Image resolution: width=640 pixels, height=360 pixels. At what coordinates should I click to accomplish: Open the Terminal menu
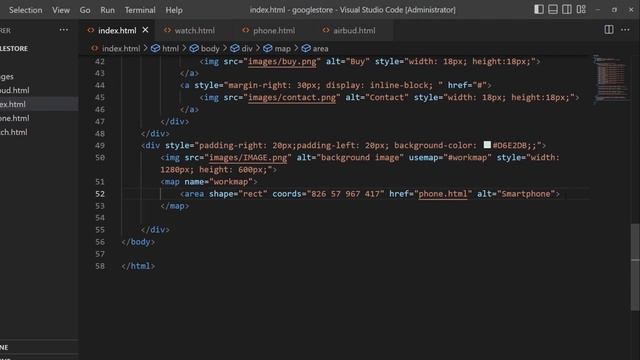point(140,10)
